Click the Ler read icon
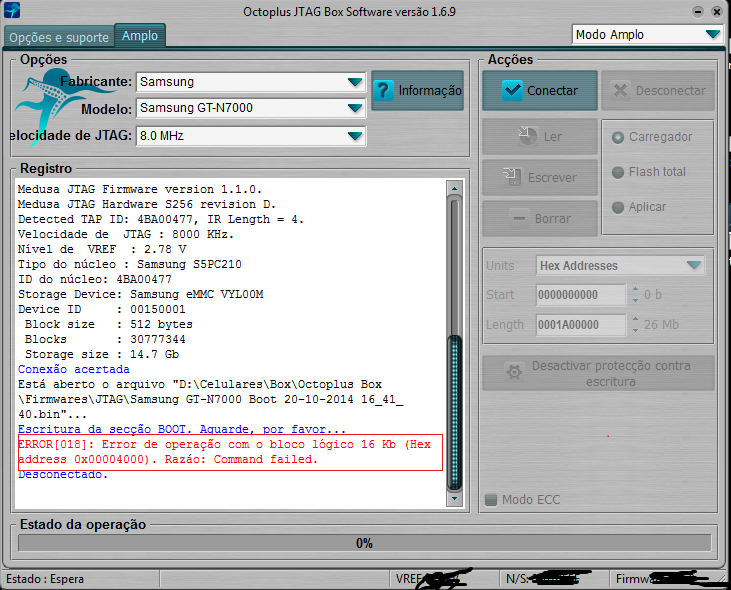The width and height of the screenshot is (731, 590). (528, 136)
